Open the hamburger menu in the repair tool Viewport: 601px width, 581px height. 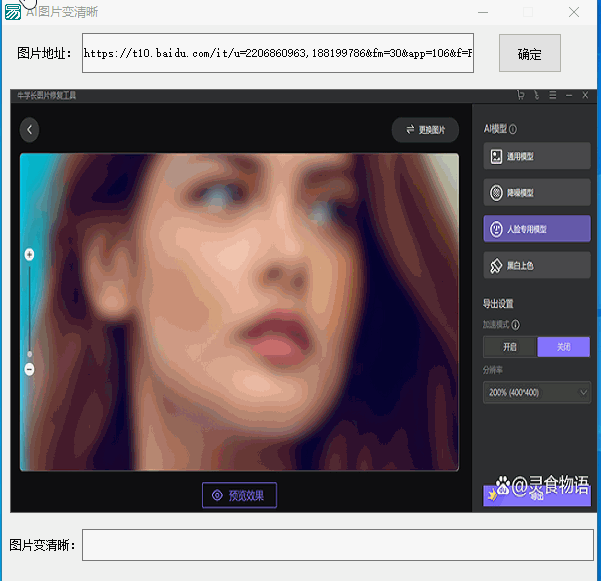552,95
